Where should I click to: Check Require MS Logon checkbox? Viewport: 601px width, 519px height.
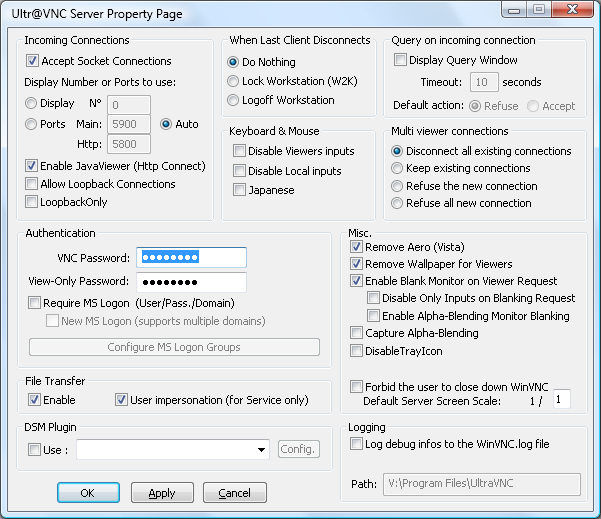(35, 303)
